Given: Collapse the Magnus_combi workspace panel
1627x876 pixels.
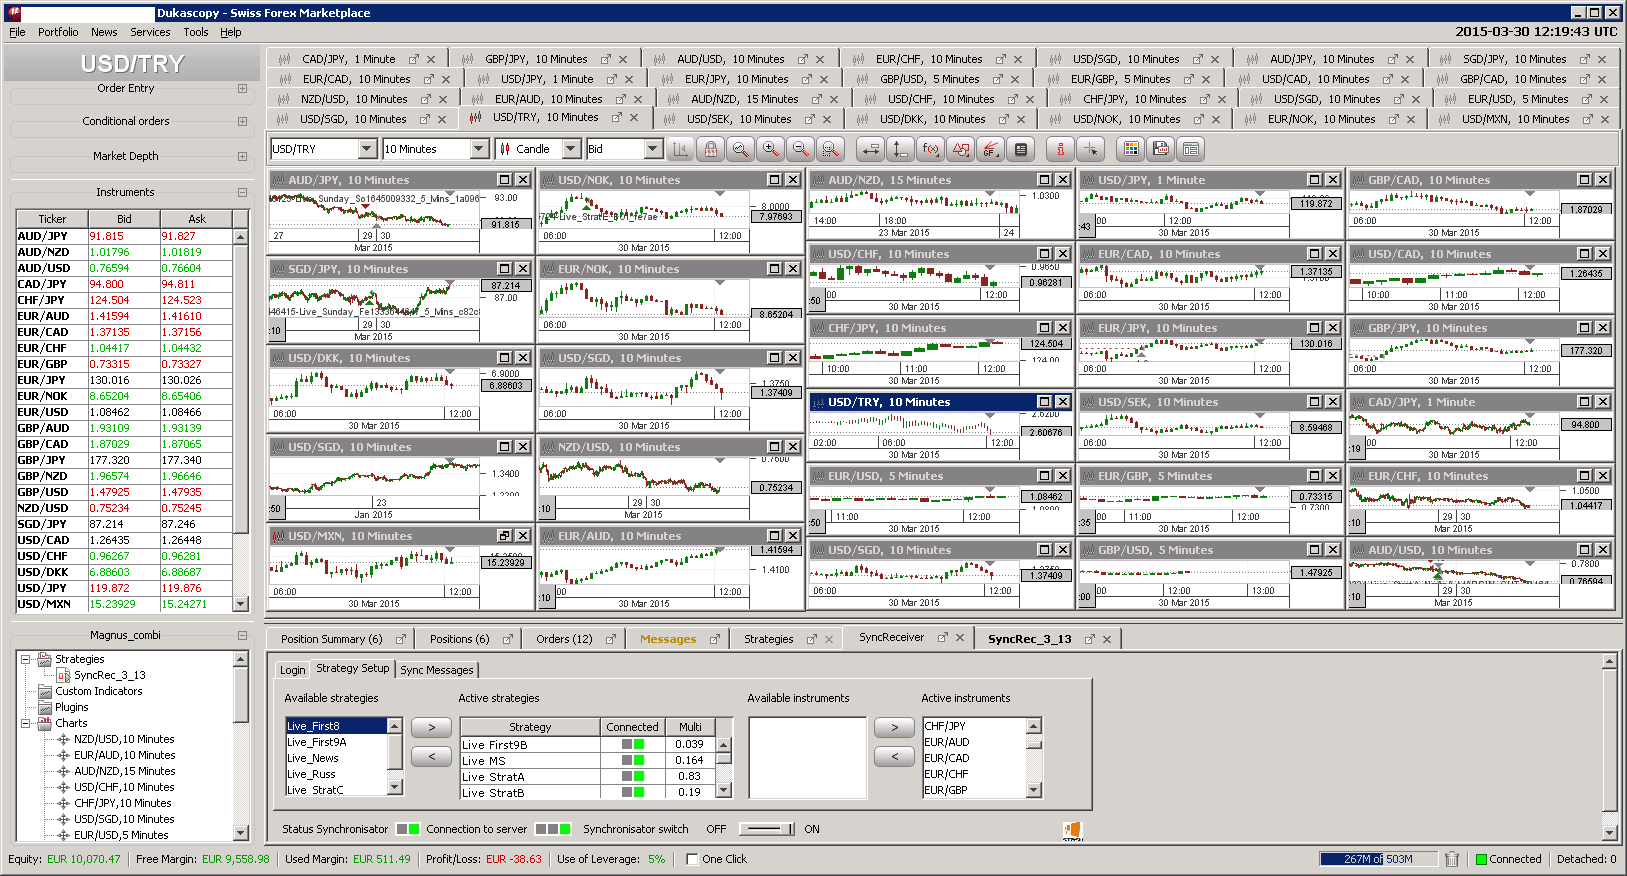Looking at the screenshot, I should point(242,635).
